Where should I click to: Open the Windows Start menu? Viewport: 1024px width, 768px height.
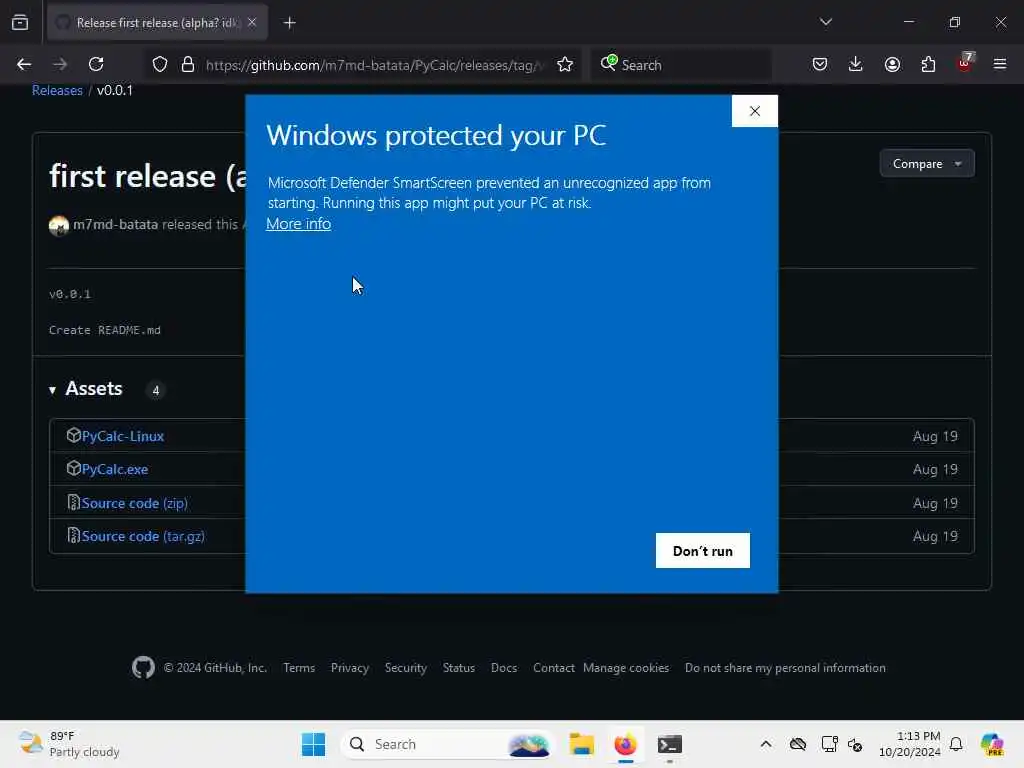pos(313,744)
